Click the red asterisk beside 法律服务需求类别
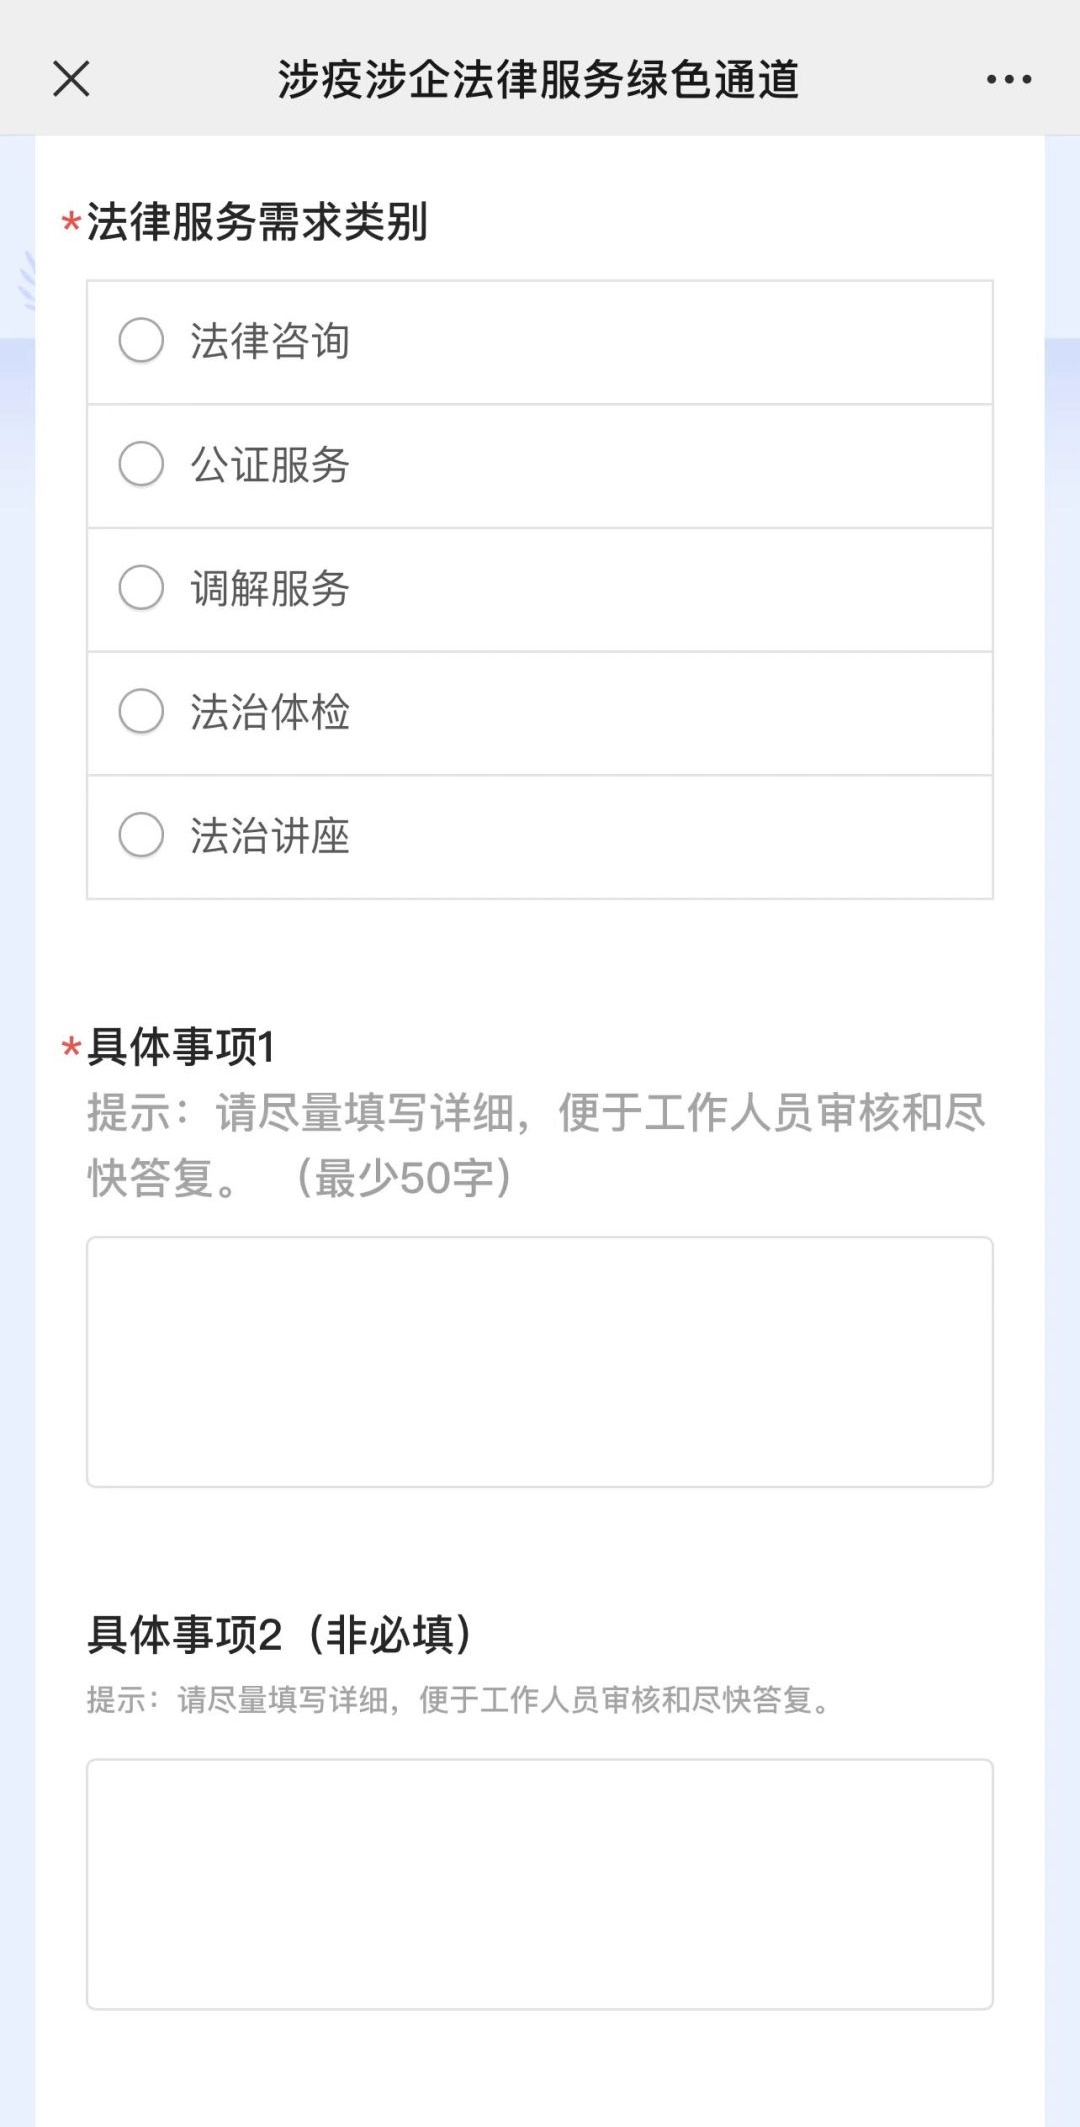Image resolution: width=1080 pixels, height=2127 pixels. [71, 223]
